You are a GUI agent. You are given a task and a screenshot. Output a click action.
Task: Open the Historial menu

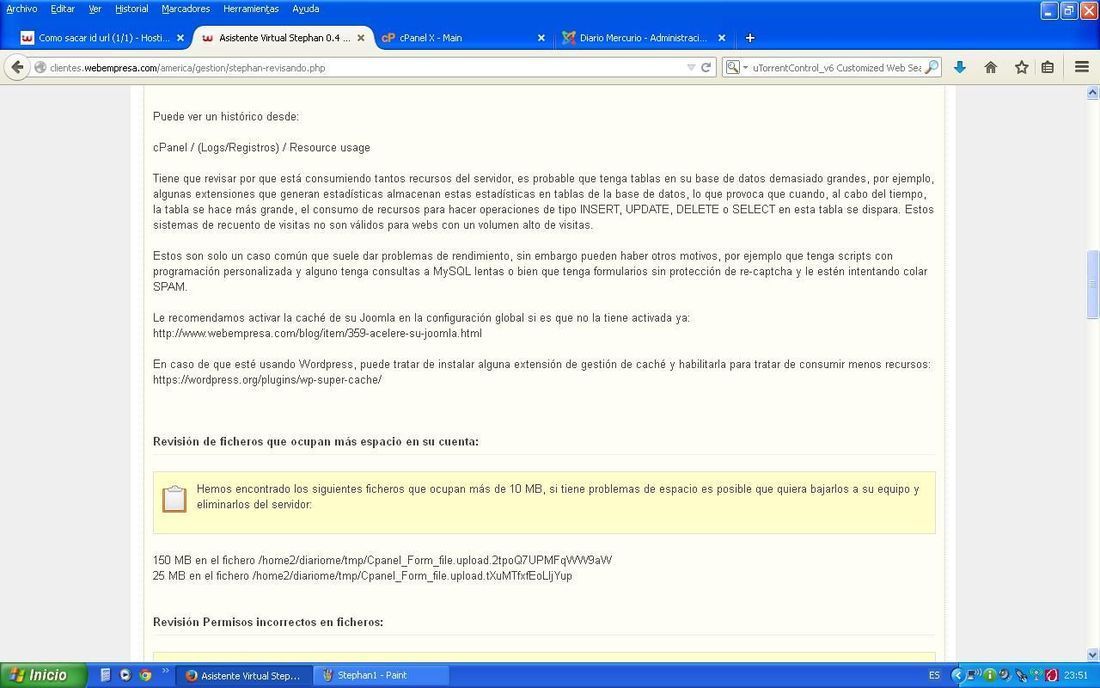pos(131,8)
